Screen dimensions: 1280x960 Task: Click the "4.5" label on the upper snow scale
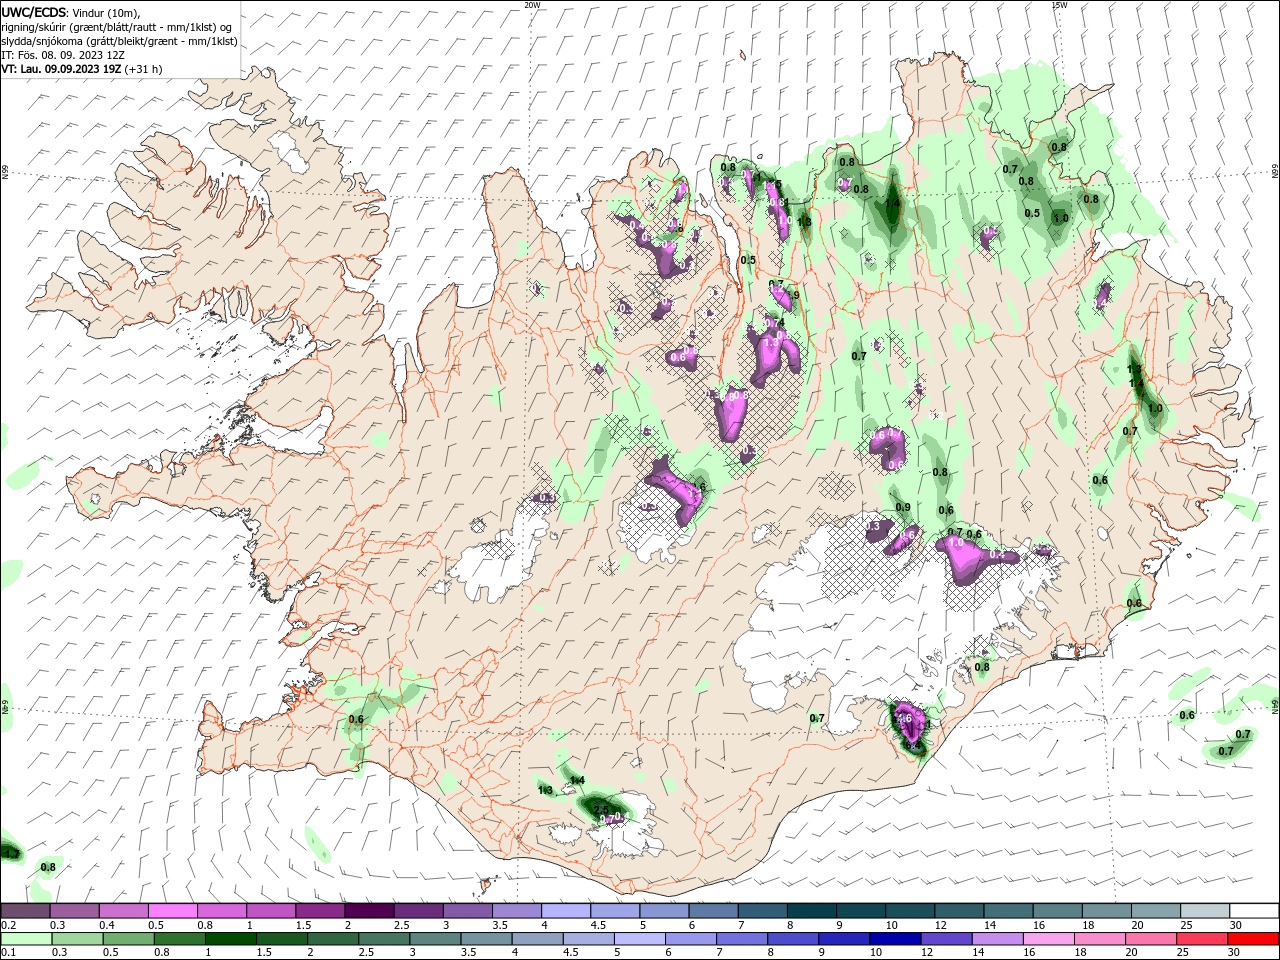pyautogui.click(x=598, y=925)
